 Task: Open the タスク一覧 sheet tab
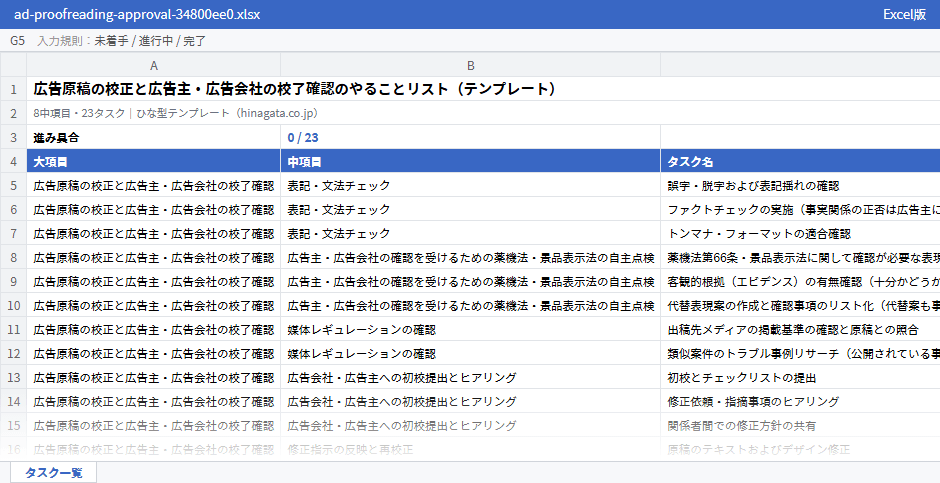coord(53,473)
